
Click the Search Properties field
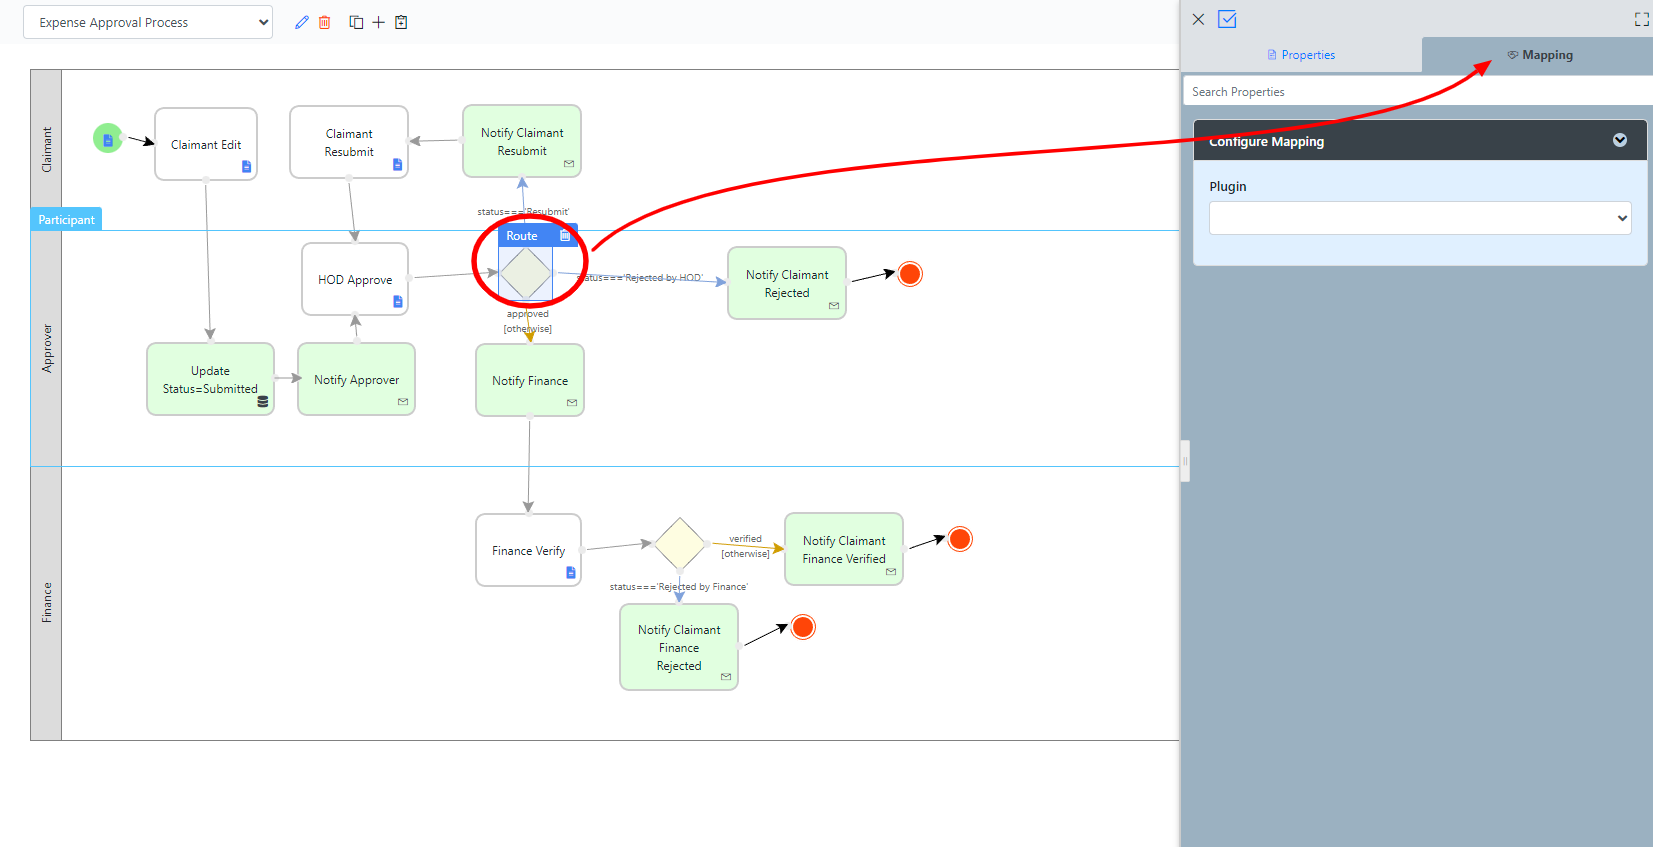pyautogui.click(x=1418, y=91)
